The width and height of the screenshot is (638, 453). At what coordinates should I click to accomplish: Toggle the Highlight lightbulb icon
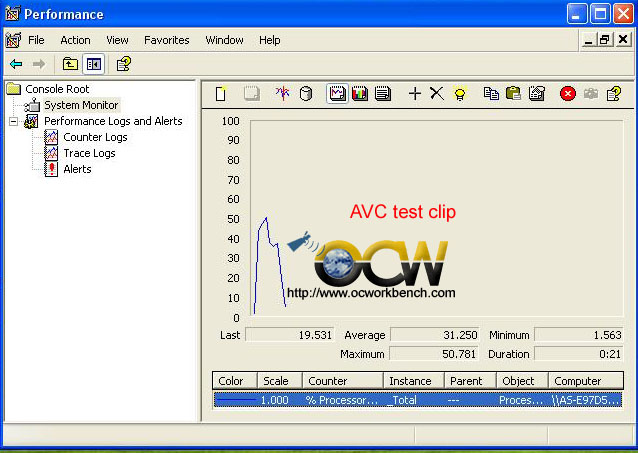[460, 94]
